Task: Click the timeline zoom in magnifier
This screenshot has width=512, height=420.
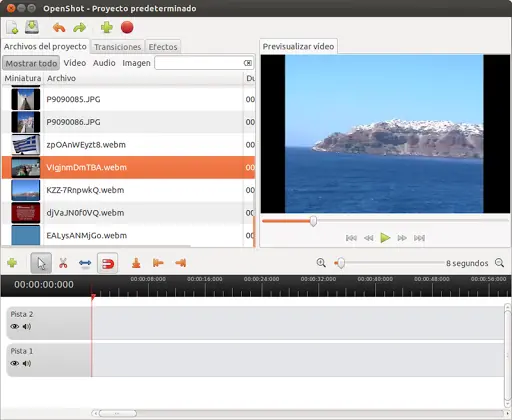Action: pos(321,263)
